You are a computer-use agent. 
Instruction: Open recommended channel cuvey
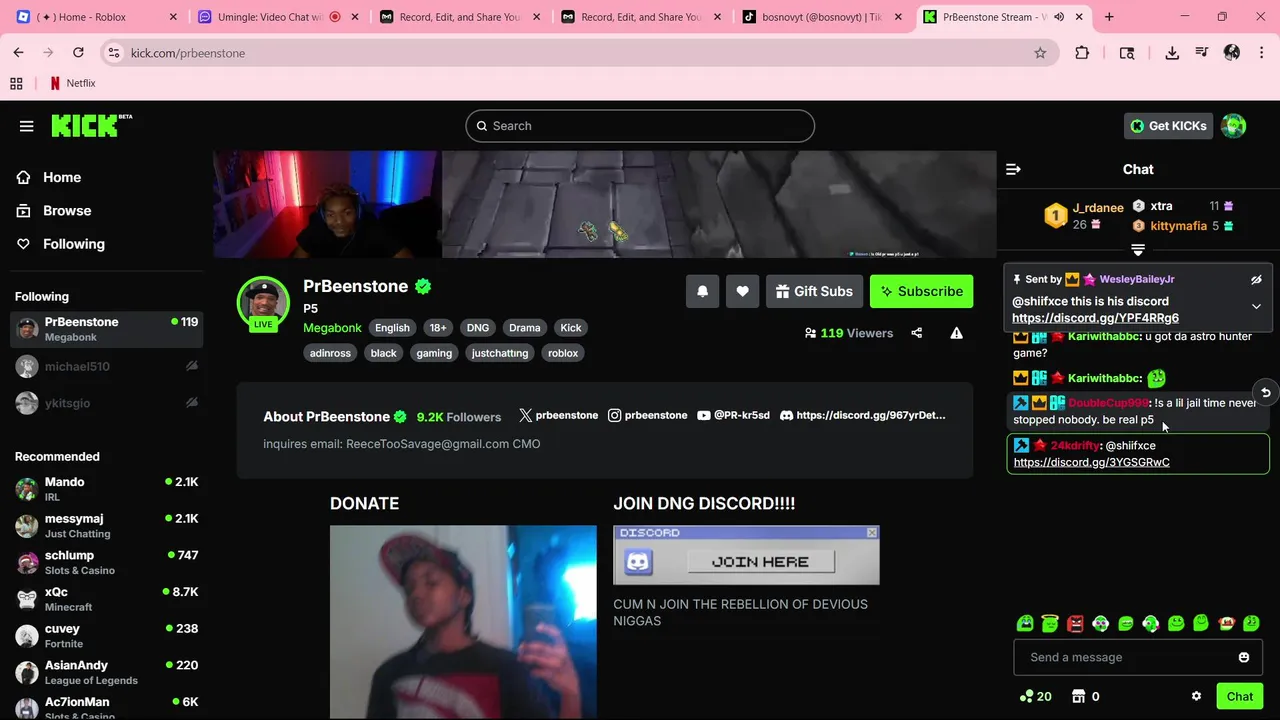coord(107,636)
